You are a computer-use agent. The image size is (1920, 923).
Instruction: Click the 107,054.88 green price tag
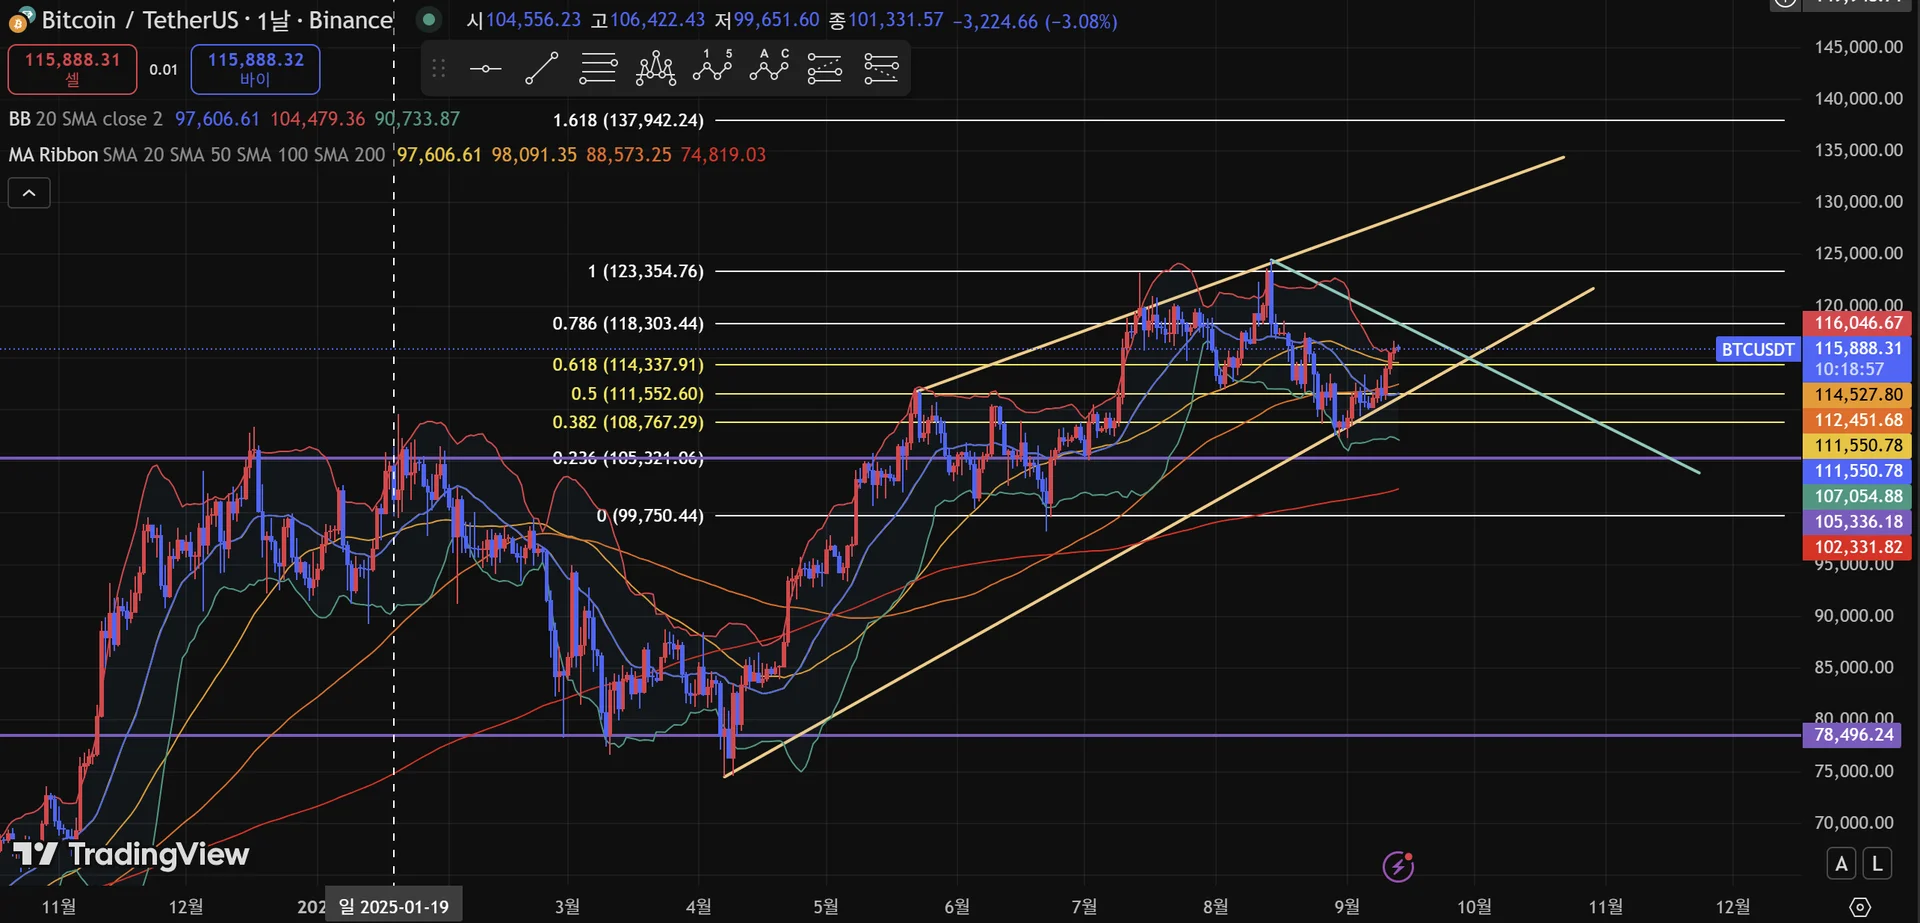click(1858, 497)
